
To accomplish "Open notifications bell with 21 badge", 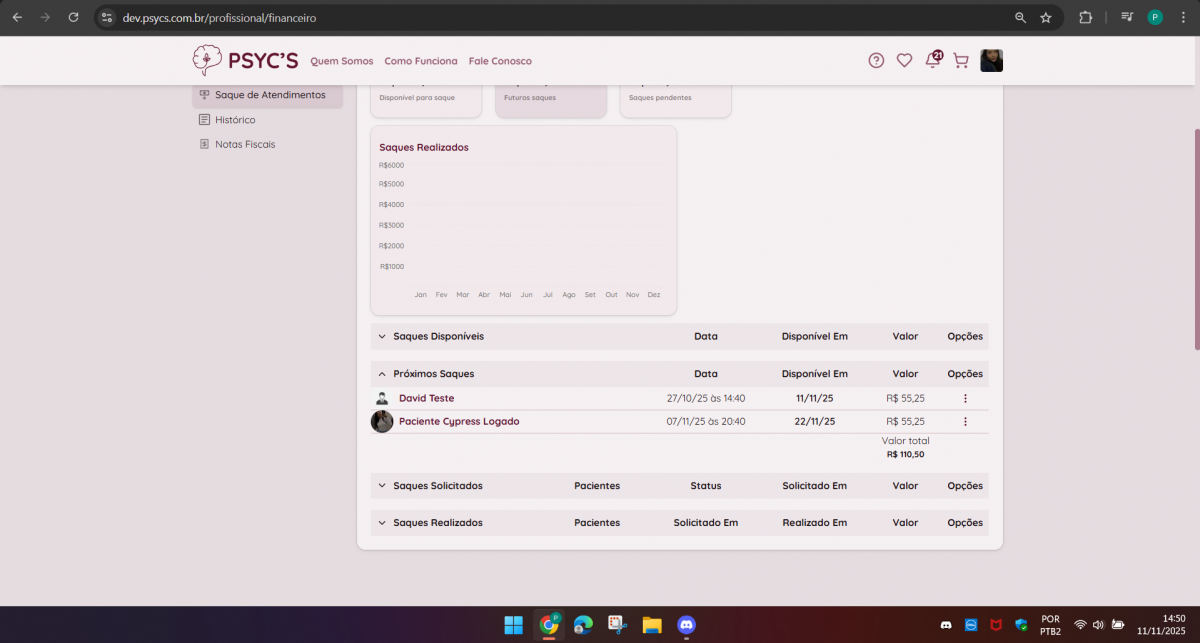I will tap(933, 60).
